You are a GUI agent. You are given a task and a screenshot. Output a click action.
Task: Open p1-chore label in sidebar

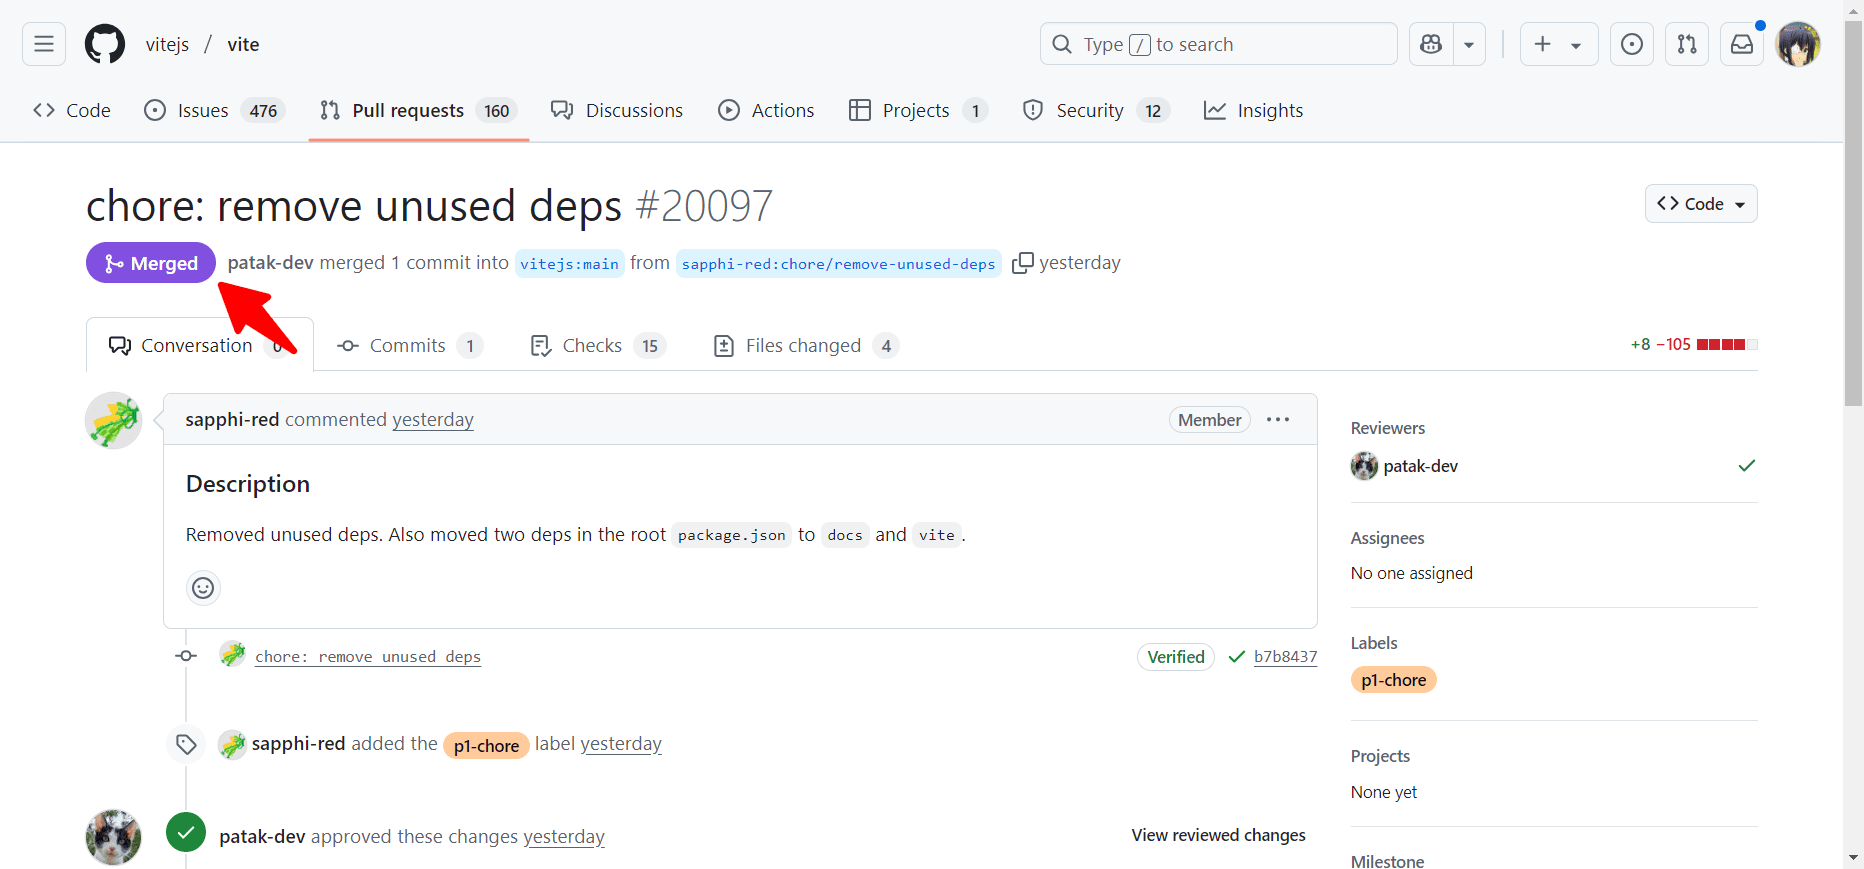(x=1393, y=680)
